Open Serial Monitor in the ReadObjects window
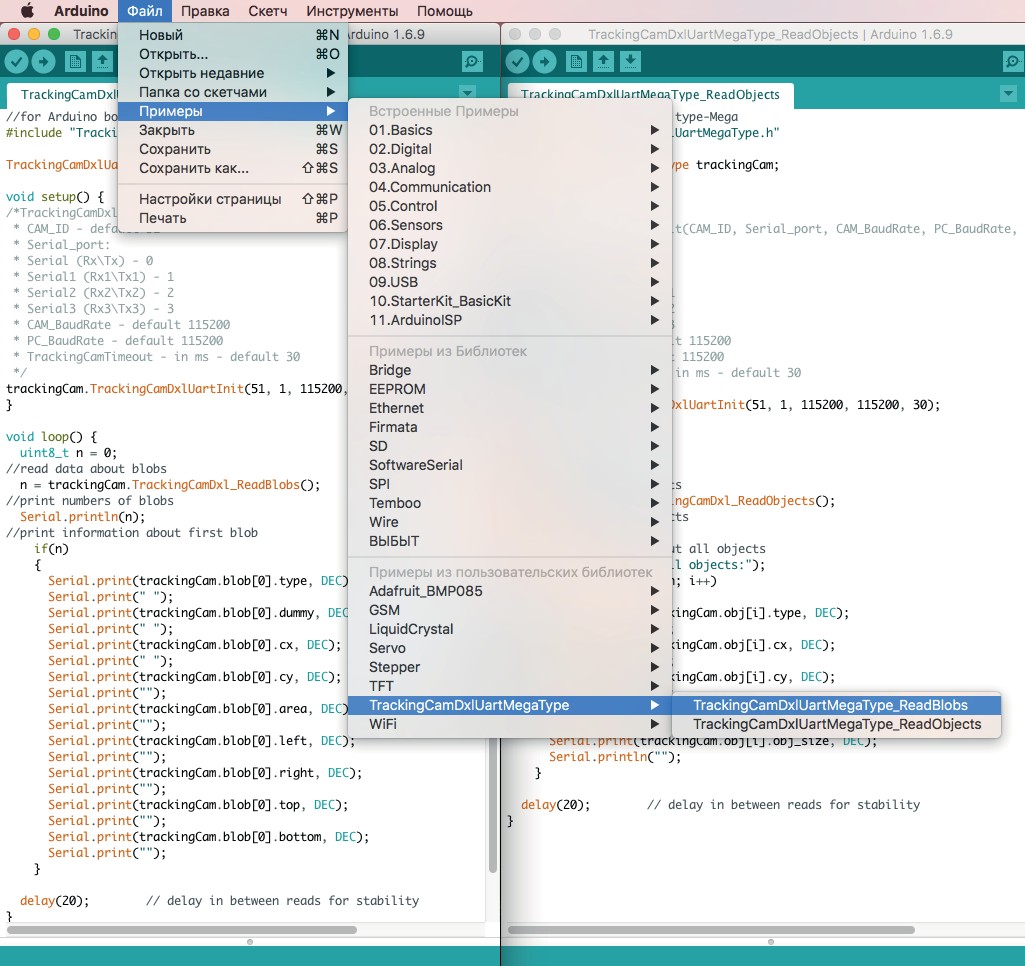The height and width of the screenshot is (966, 1025). point(1011,62)
